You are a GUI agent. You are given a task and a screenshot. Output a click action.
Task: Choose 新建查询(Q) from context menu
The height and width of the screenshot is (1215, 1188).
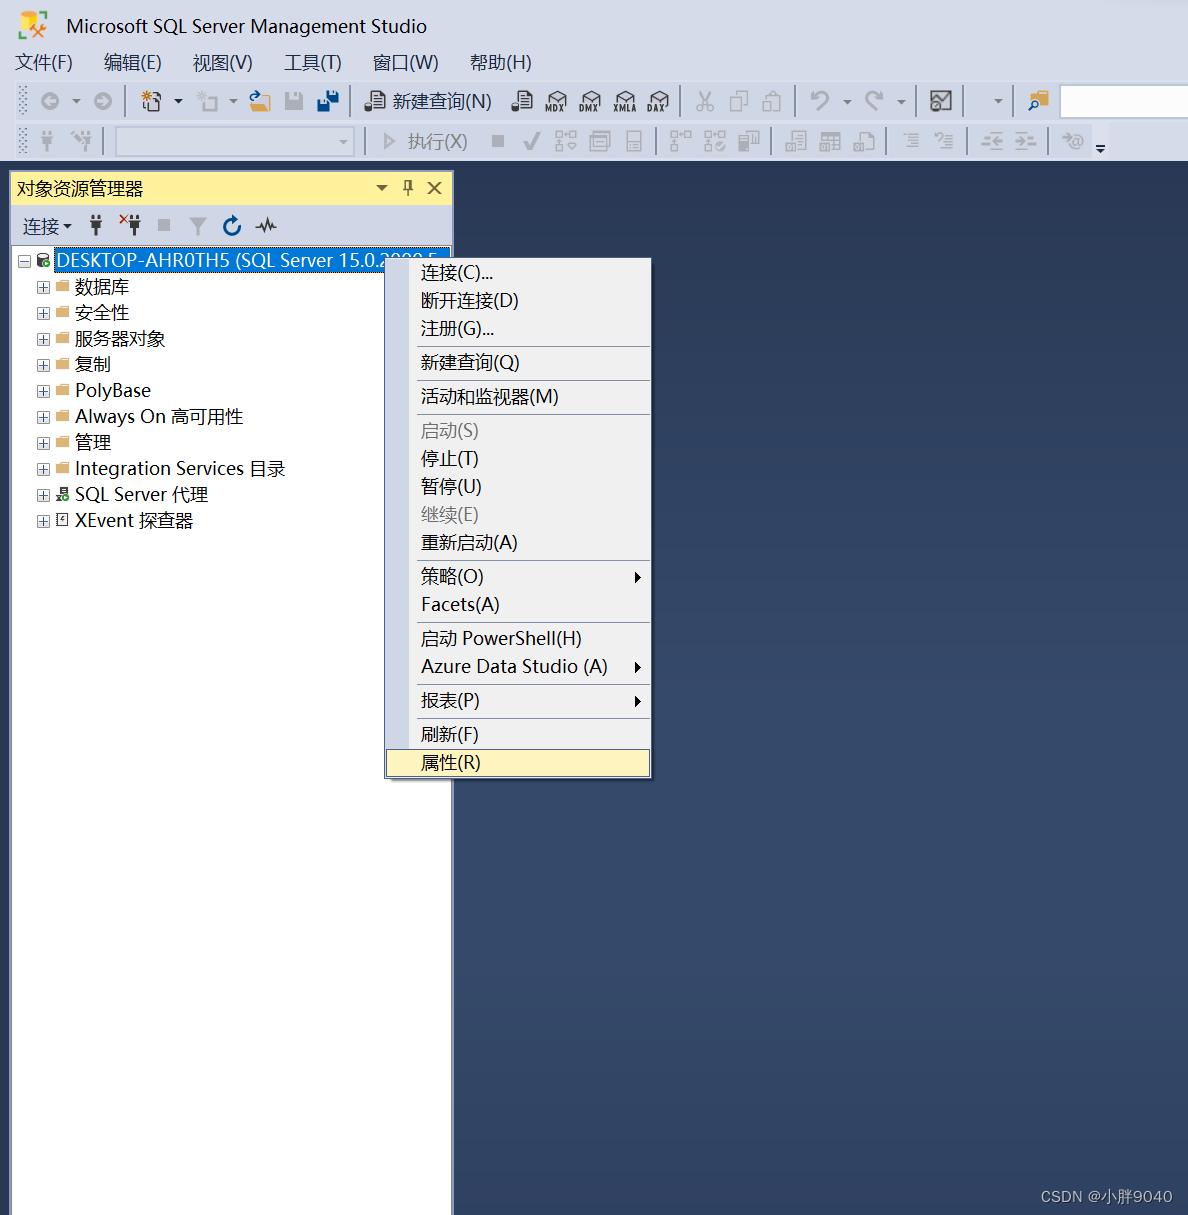(518, 363)
